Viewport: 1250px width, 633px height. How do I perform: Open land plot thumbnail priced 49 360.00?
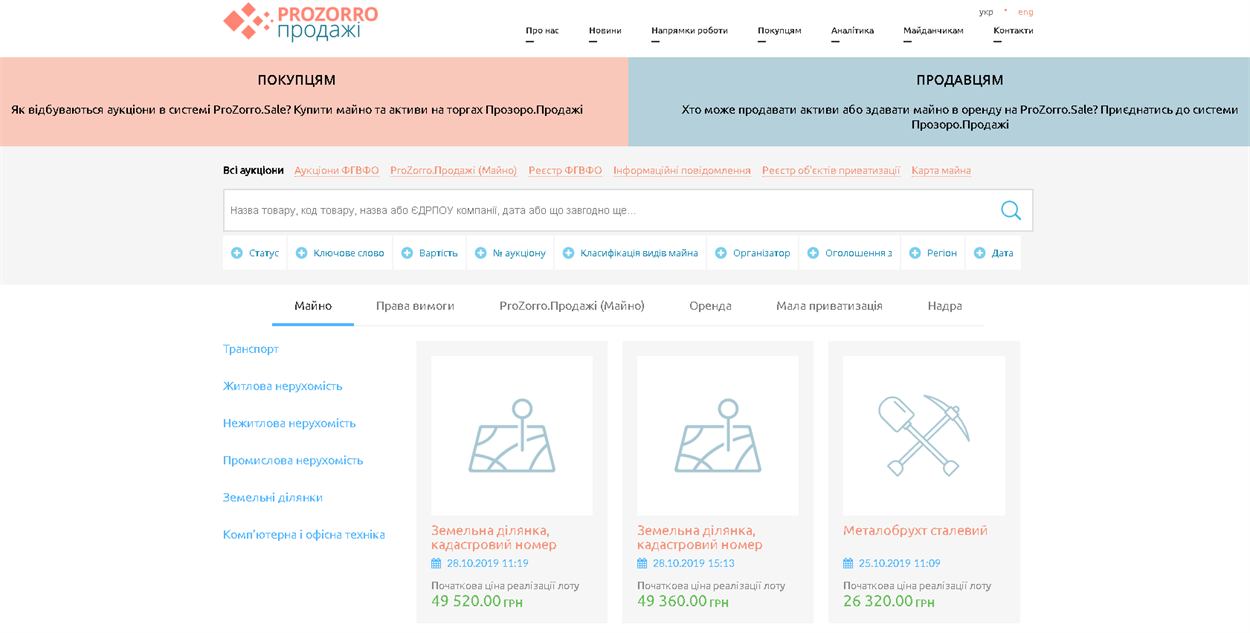[x=718, y=436]
